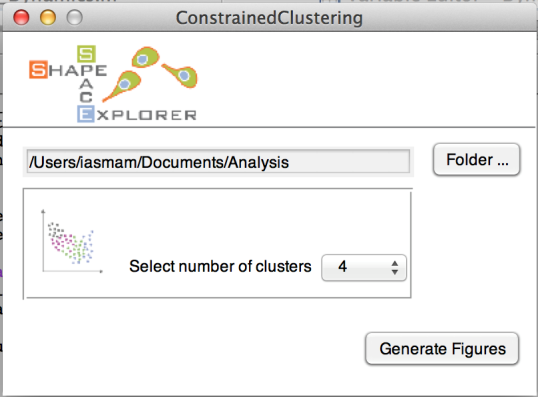
Task: Click the down arrow of clusters selector
Action: (x=395, y=272)
